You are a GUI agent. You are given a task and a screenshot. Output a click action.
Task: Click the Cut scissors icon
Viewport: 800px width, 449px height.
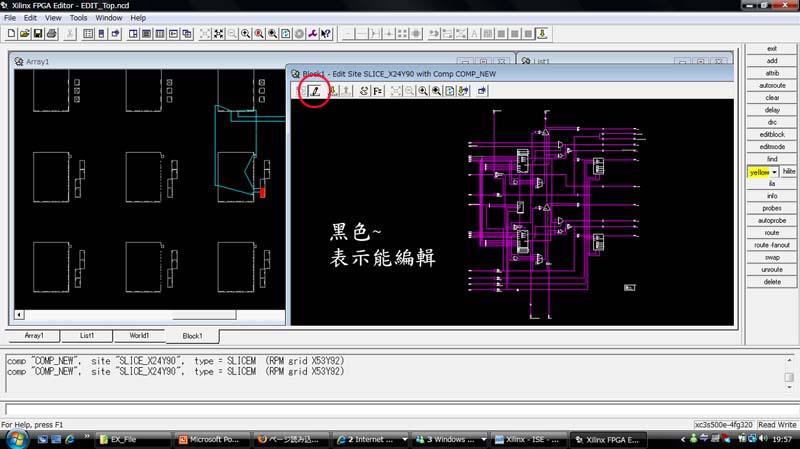70,34
